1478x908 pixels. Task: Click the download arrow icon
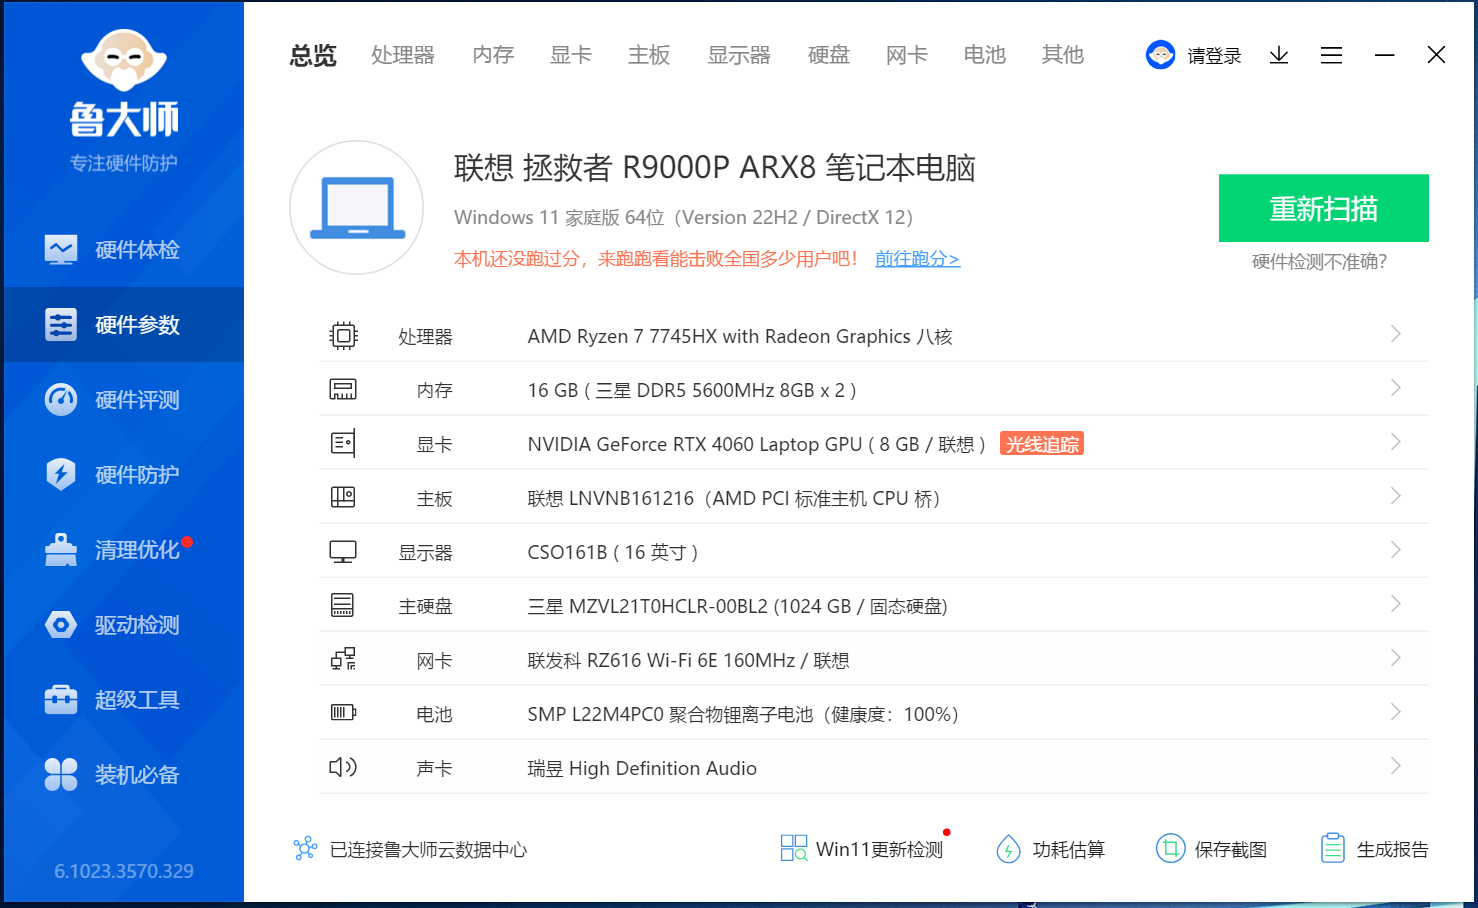1279,55
